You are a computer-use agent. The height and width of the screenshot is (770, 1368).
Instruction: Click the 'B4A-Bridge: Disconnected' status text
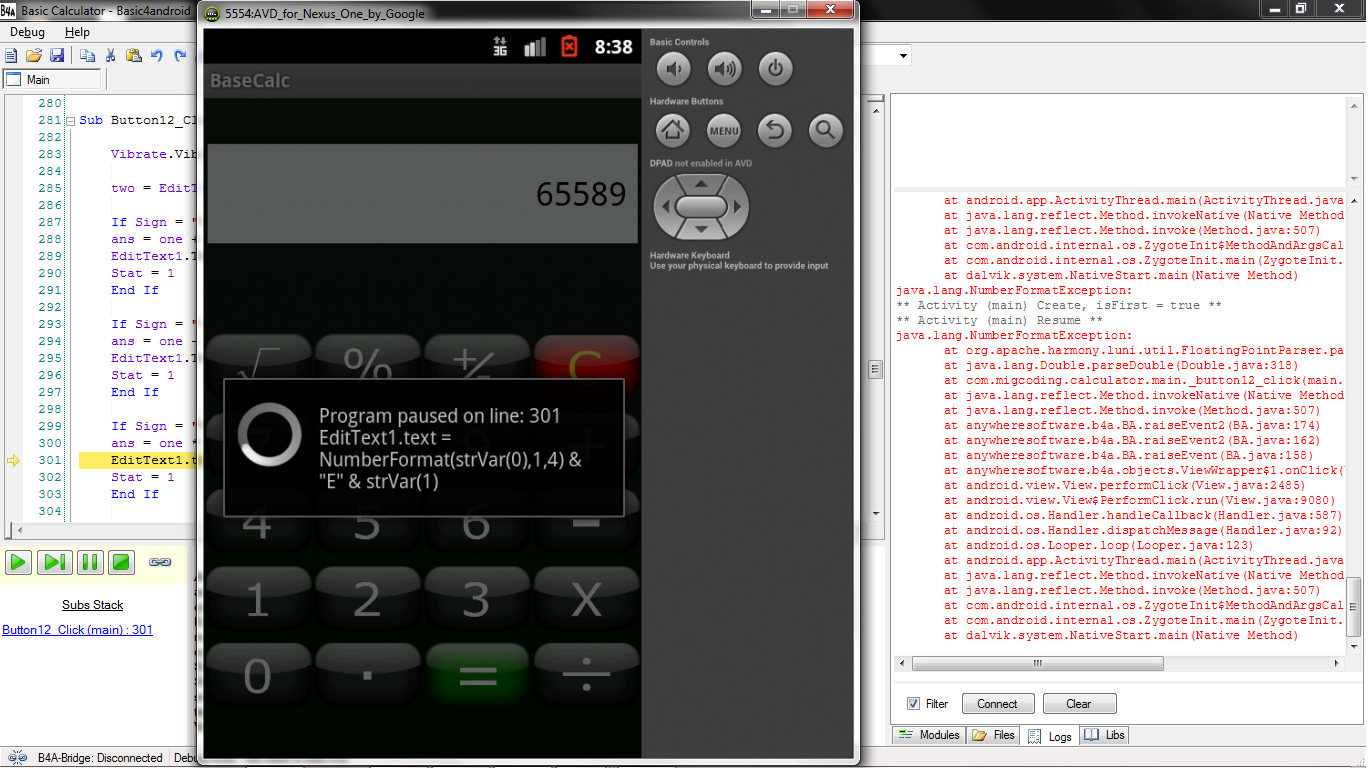point(100,758)
